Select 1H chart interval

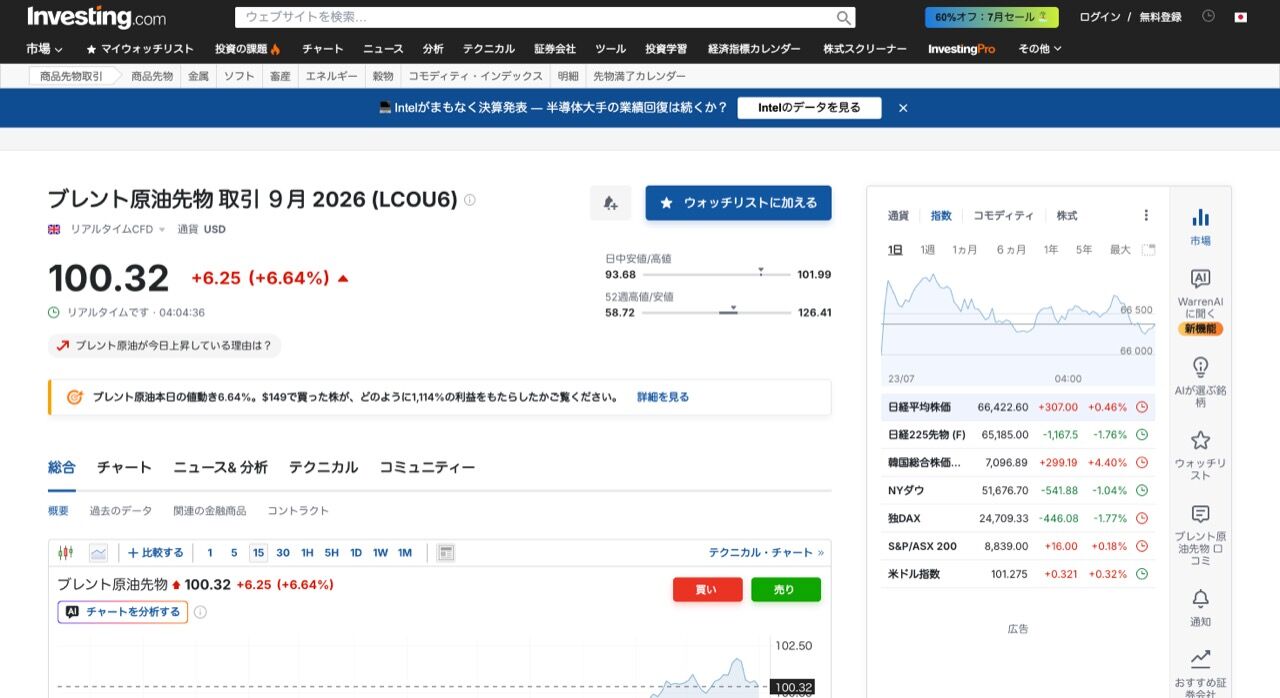click(x=307, y=552)
